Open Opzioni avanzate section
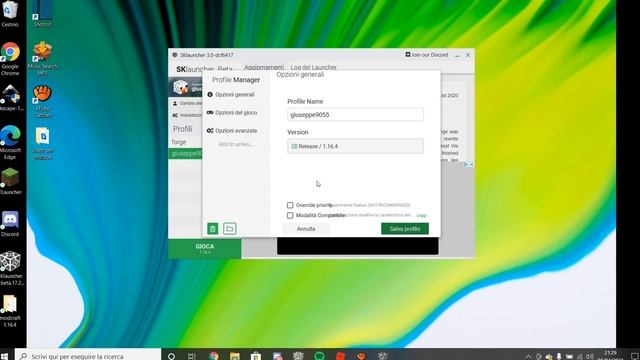 coord(232,131)
